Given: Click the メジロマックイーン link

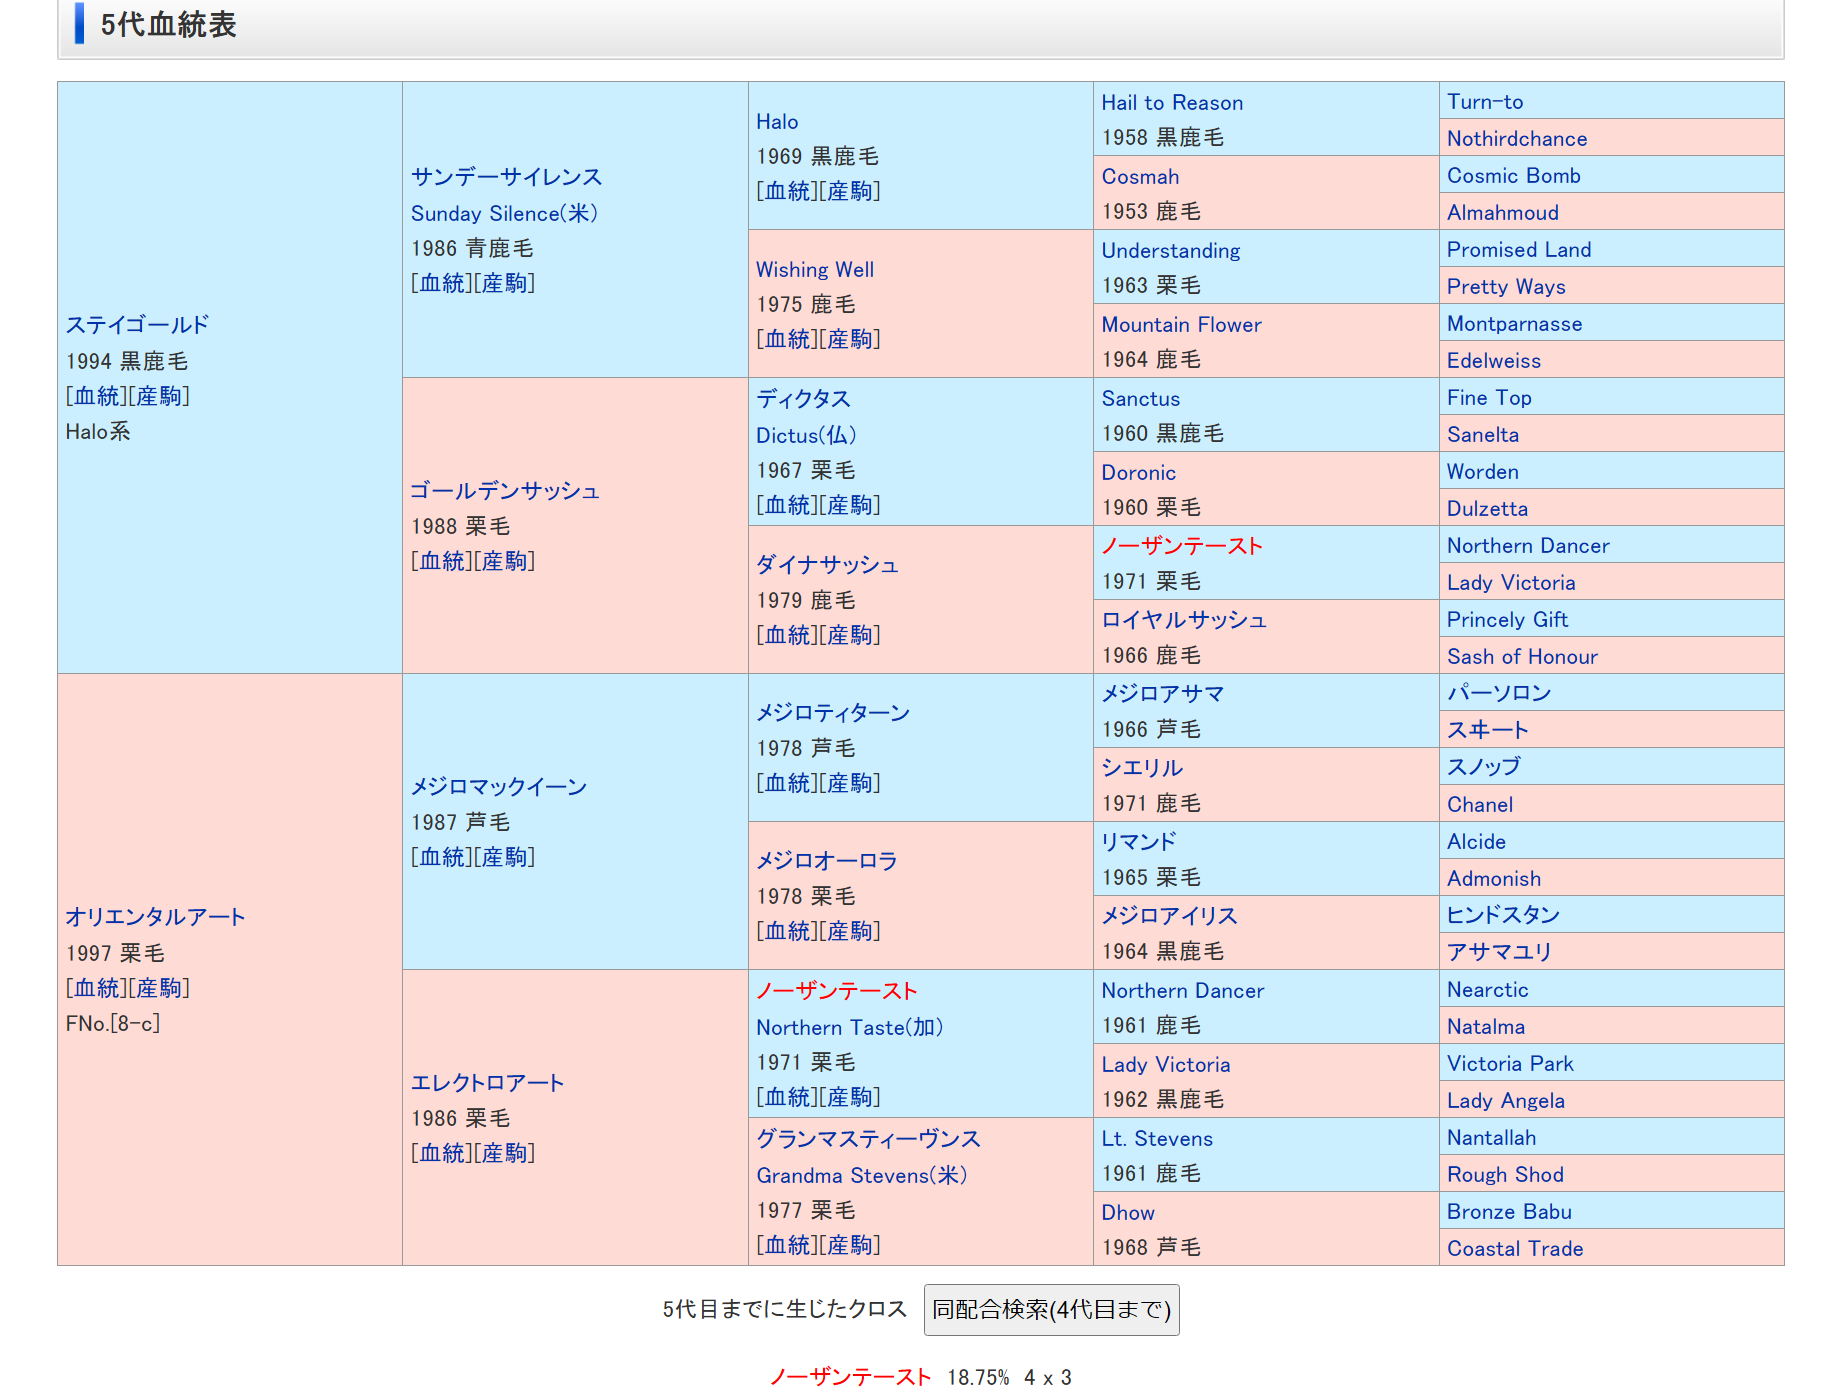Looking at the screenshot, I should 498,787.
